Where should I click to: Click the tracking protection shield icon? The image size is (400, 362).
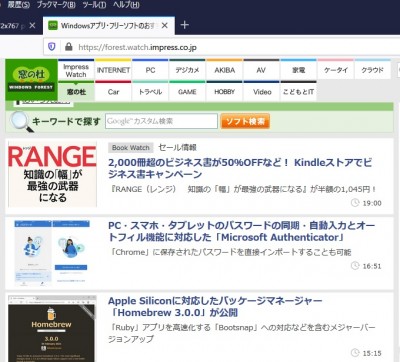coord(52,47)
